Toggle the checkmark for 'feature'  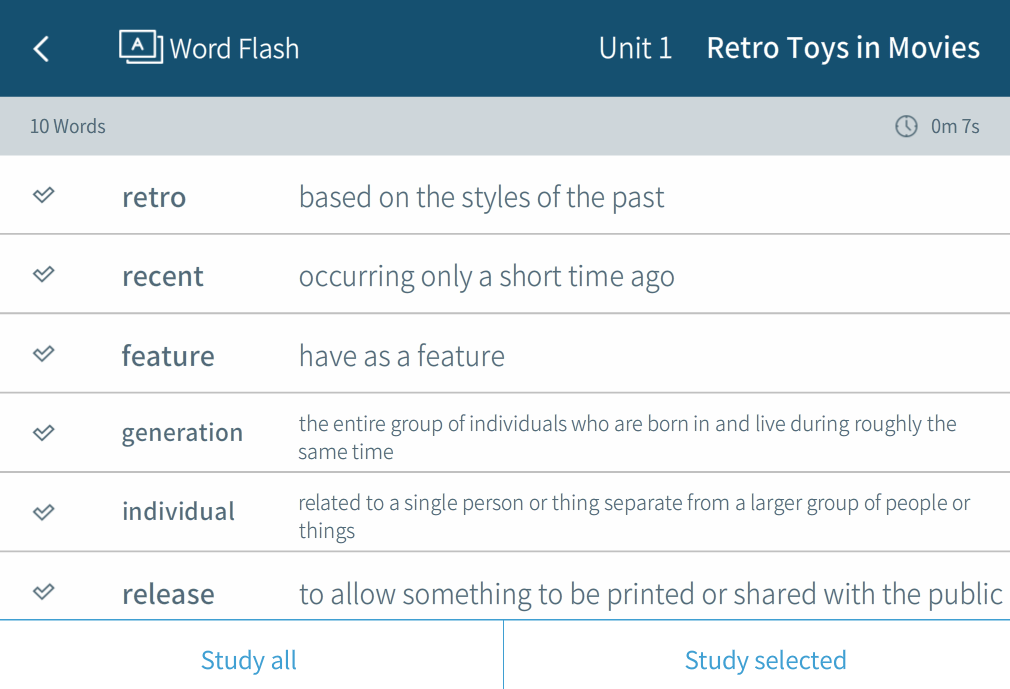pyautogui.click(x=44, y=353)
